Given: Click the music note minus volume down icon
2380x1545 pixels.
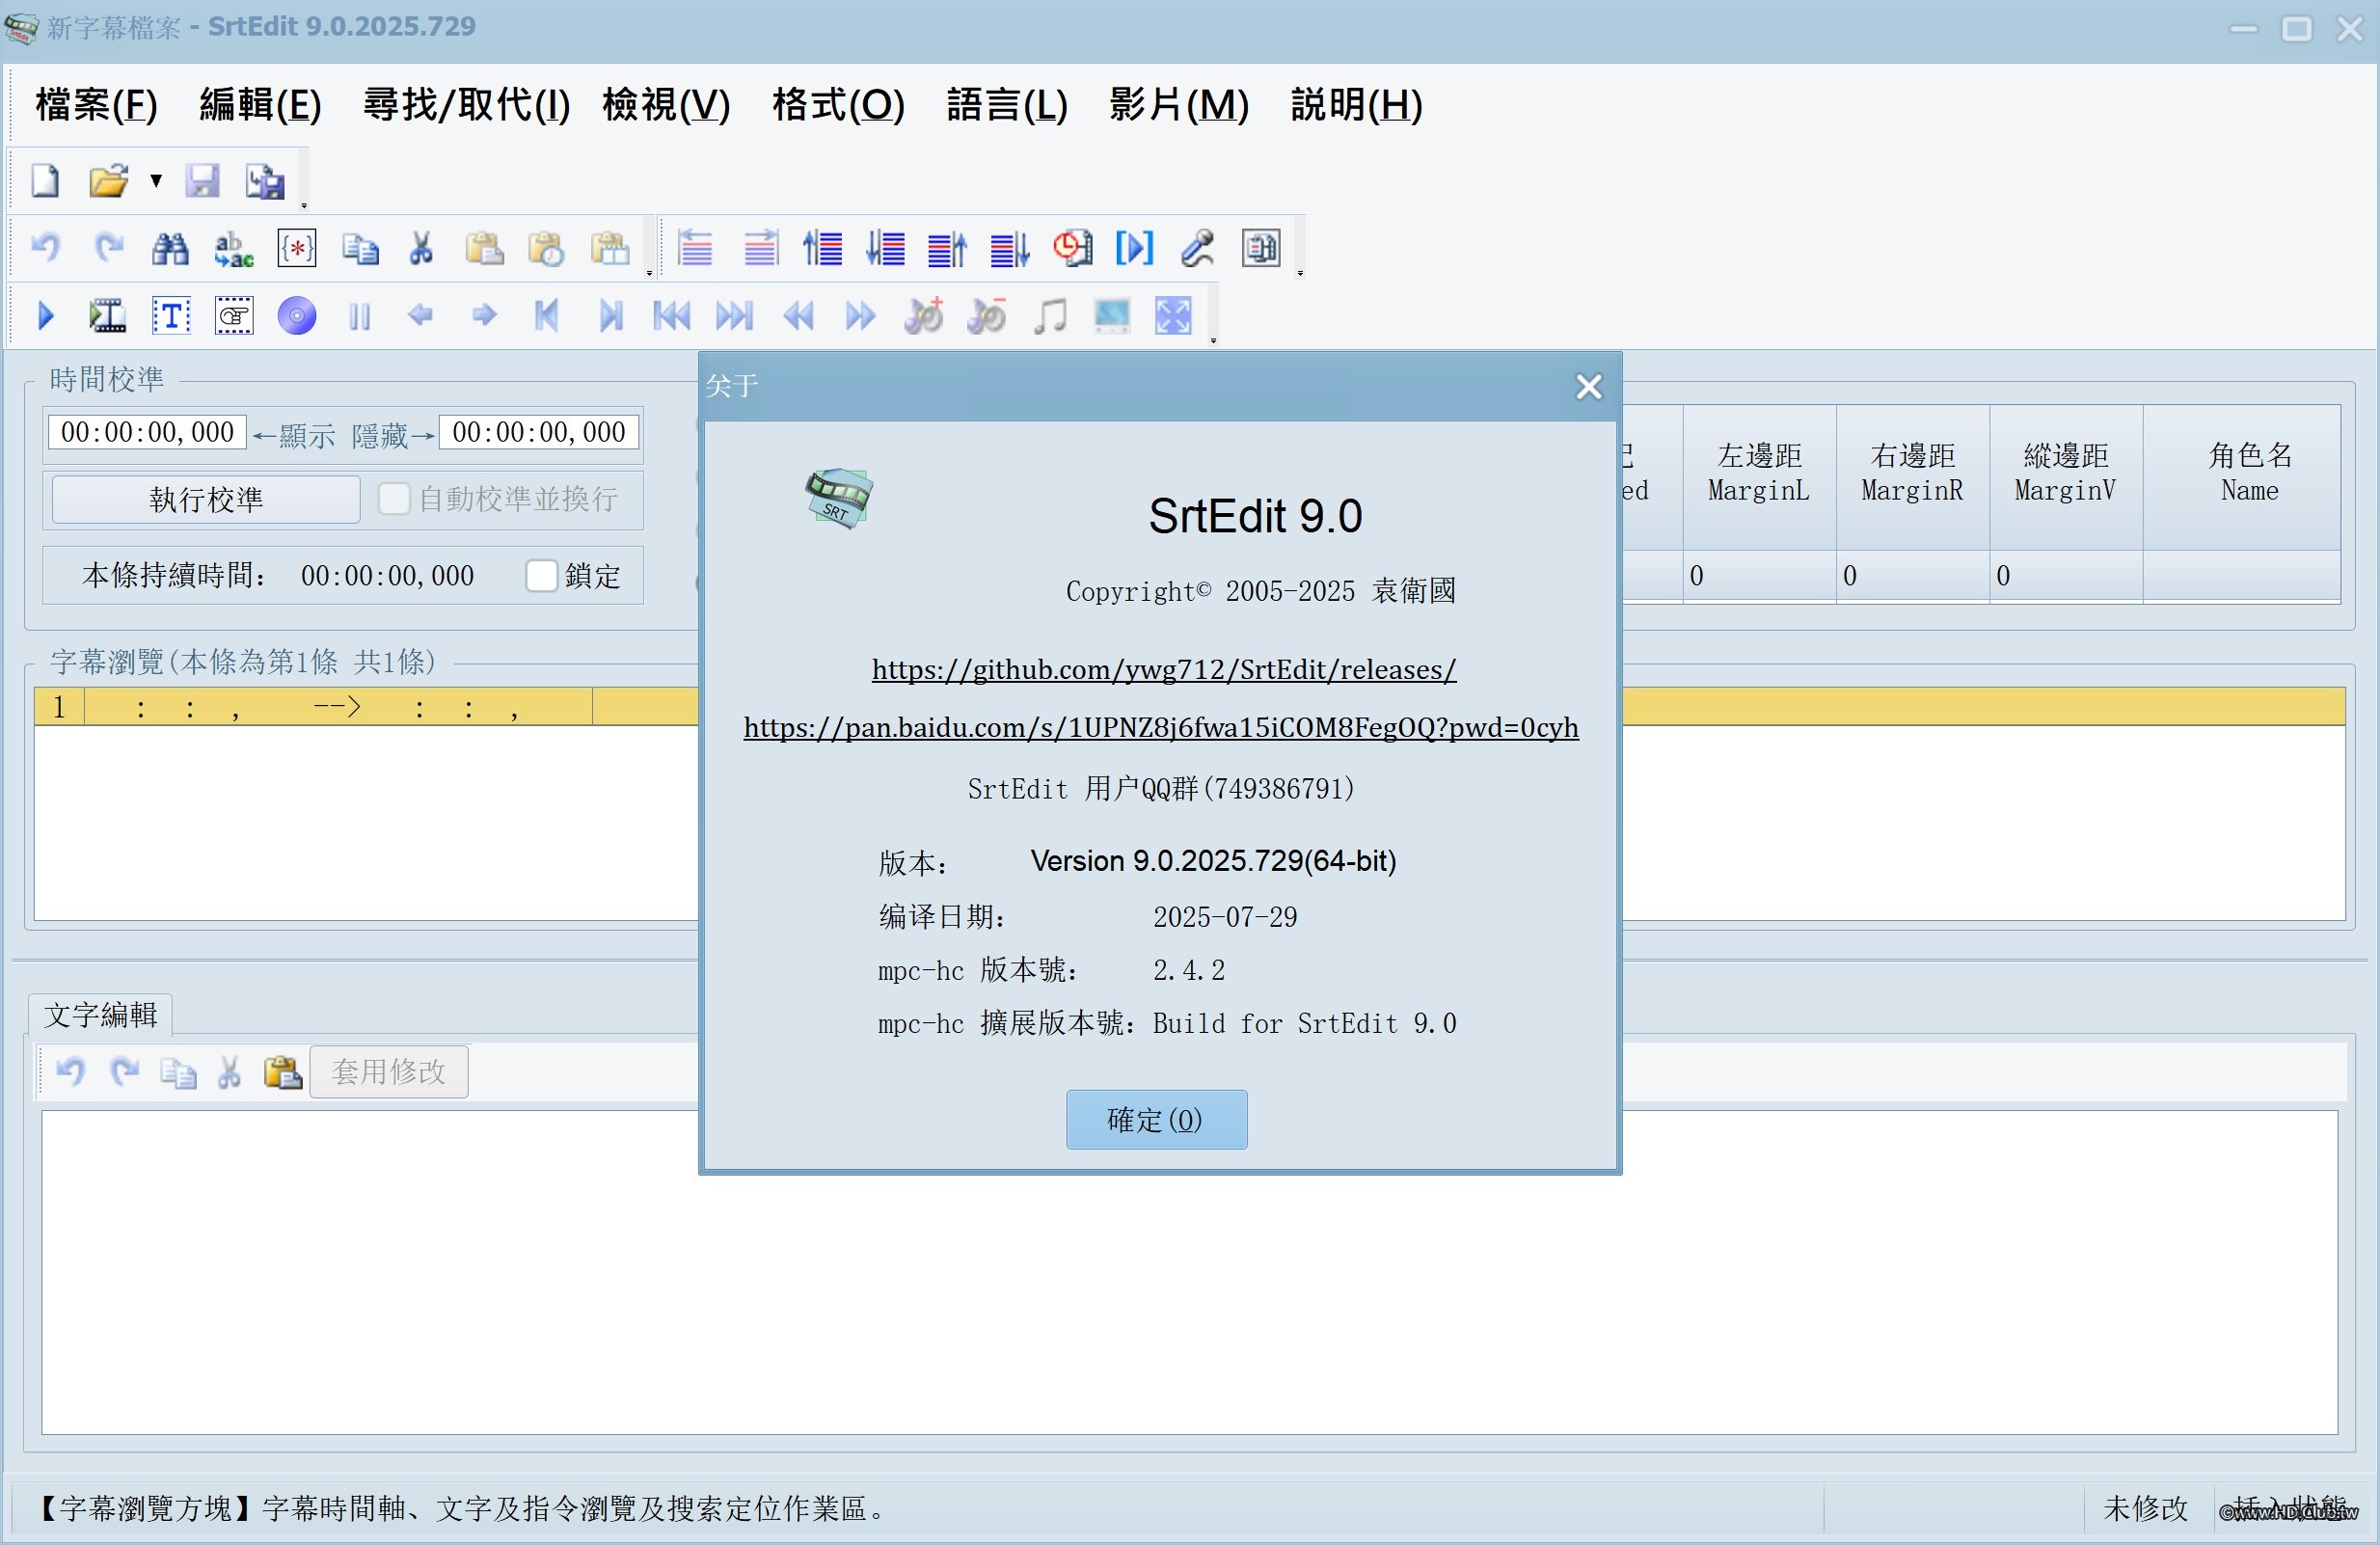Looking at the screenshot, I should tap(986, 316).
